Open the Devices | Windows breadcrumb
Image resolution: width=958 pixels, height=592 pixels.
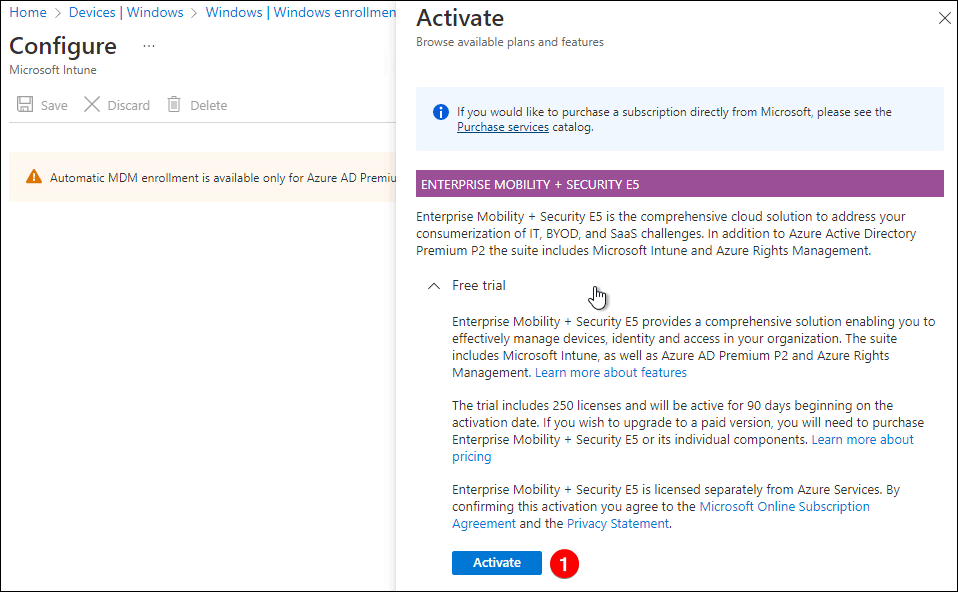click(x=126, y=12)
